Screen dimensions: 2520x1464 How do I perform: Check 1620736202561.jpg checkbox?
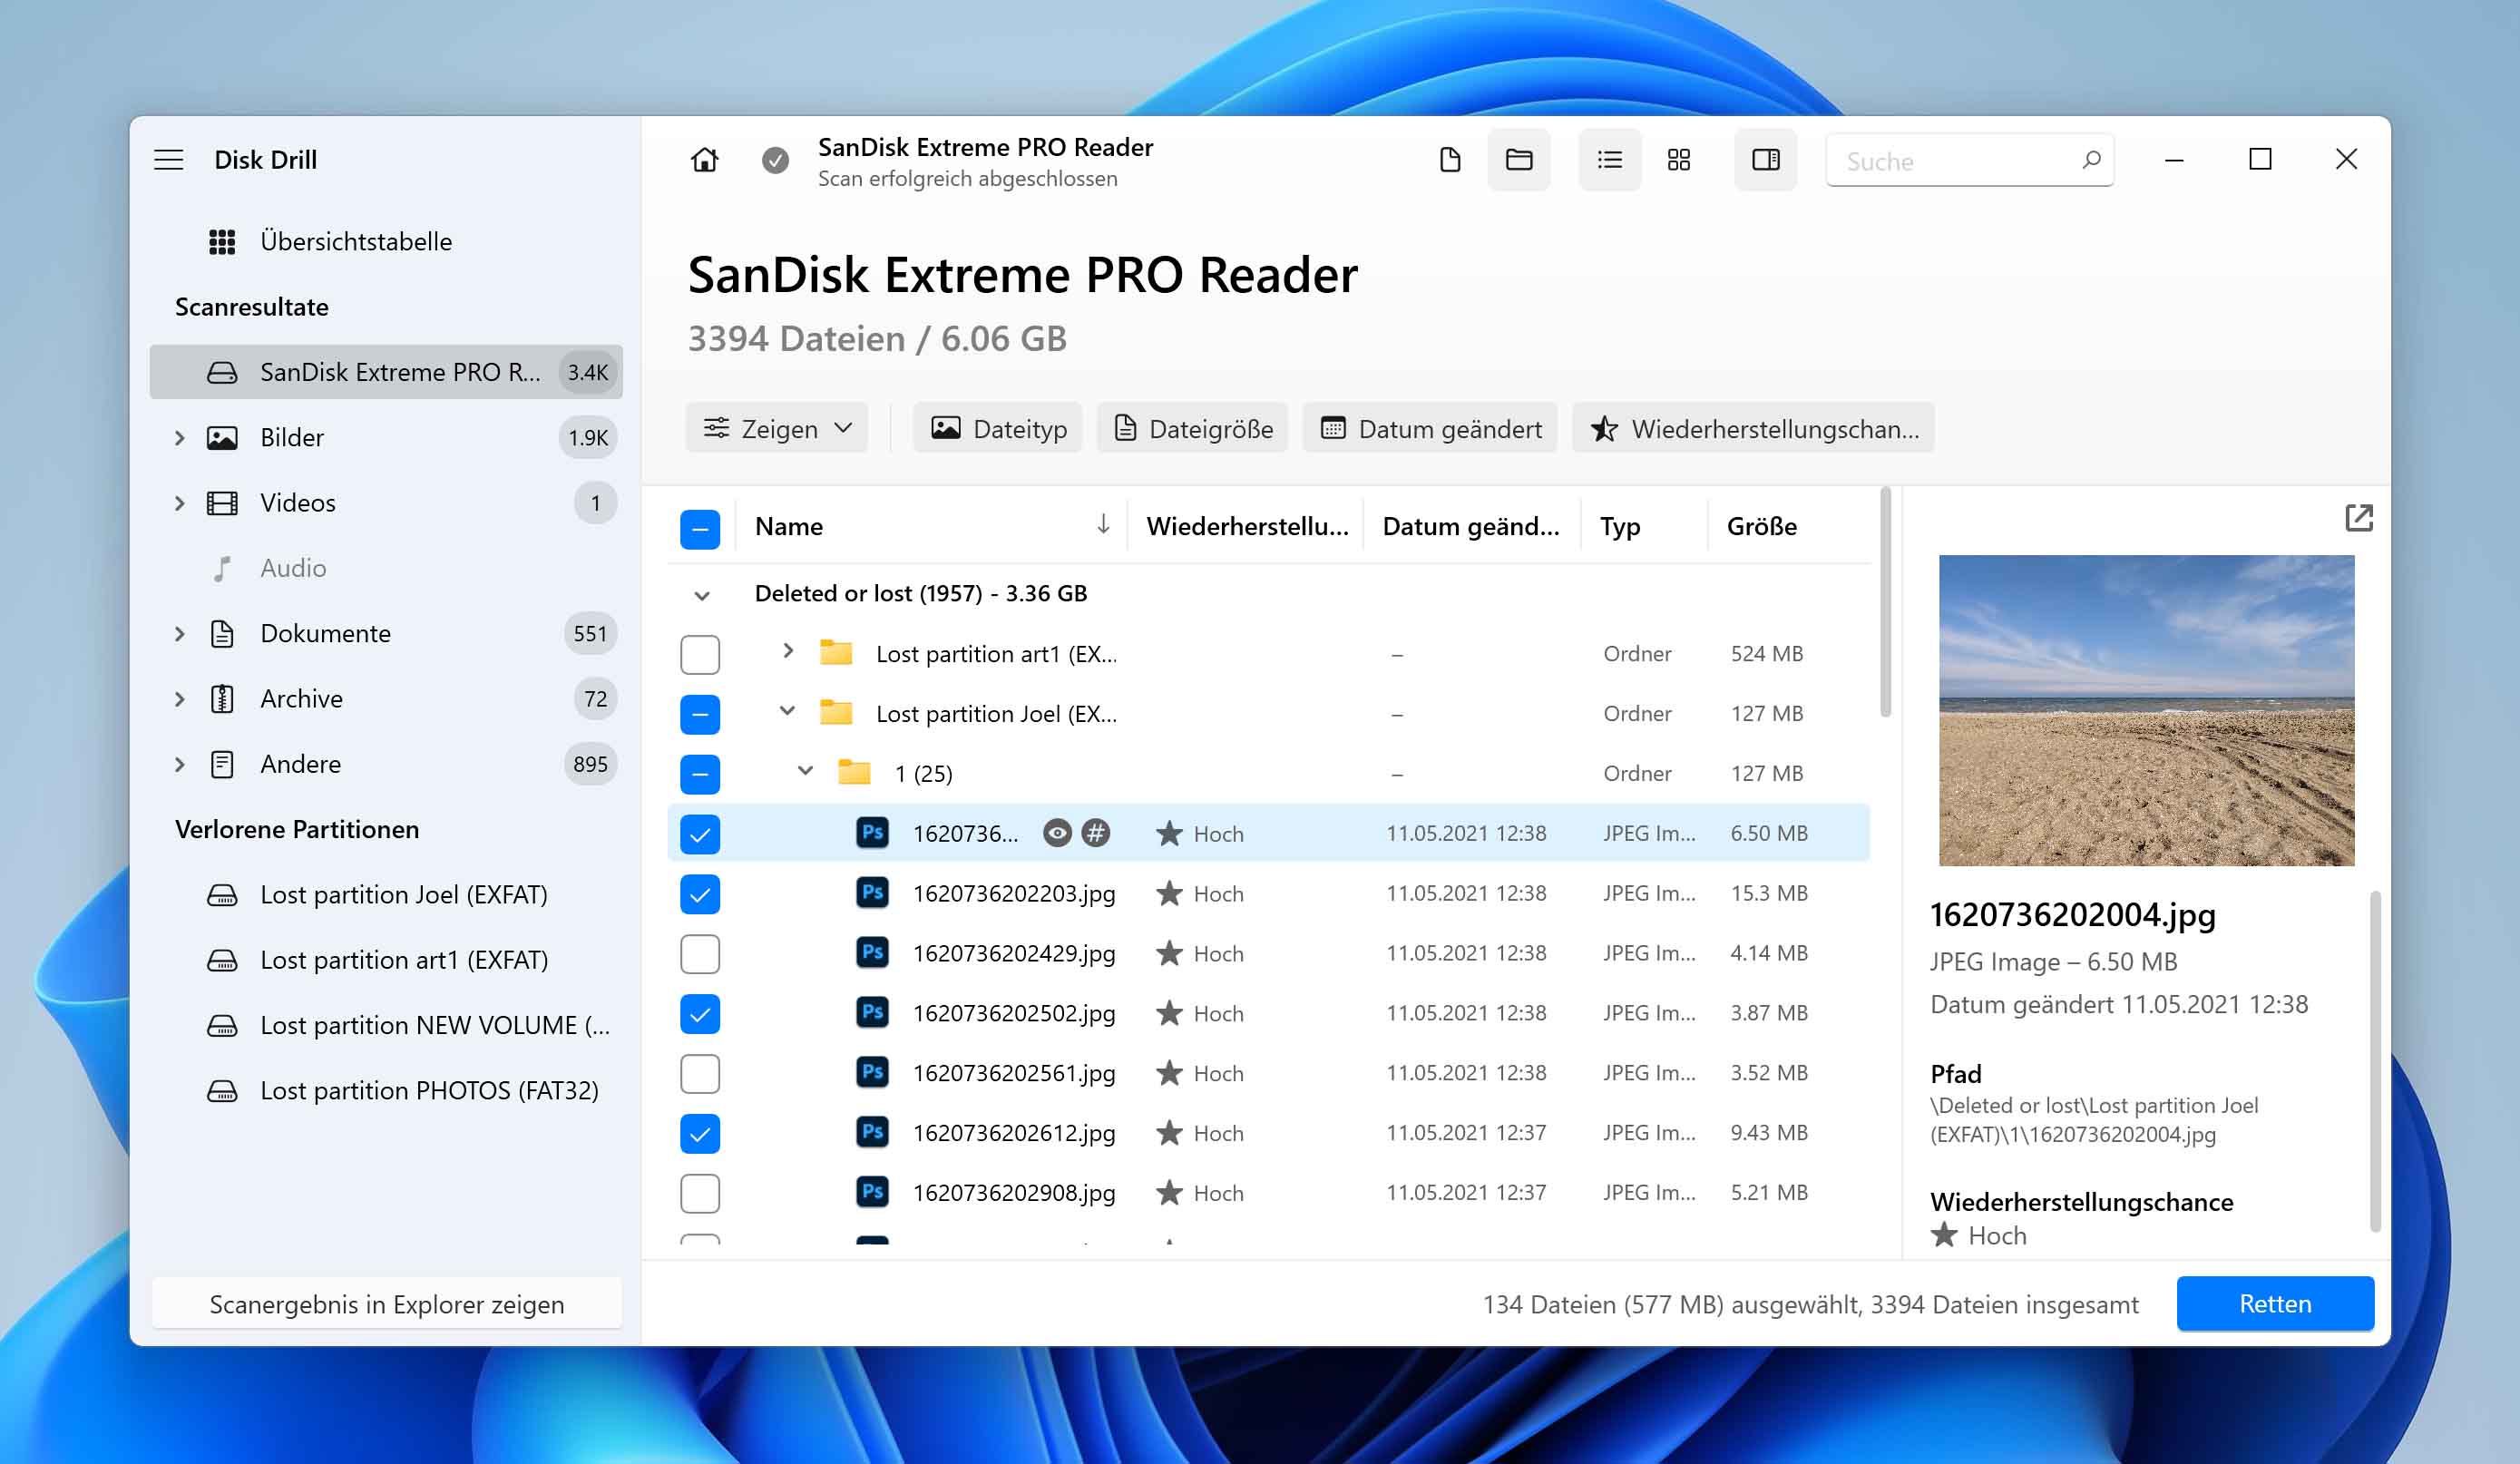[700, 1074]
